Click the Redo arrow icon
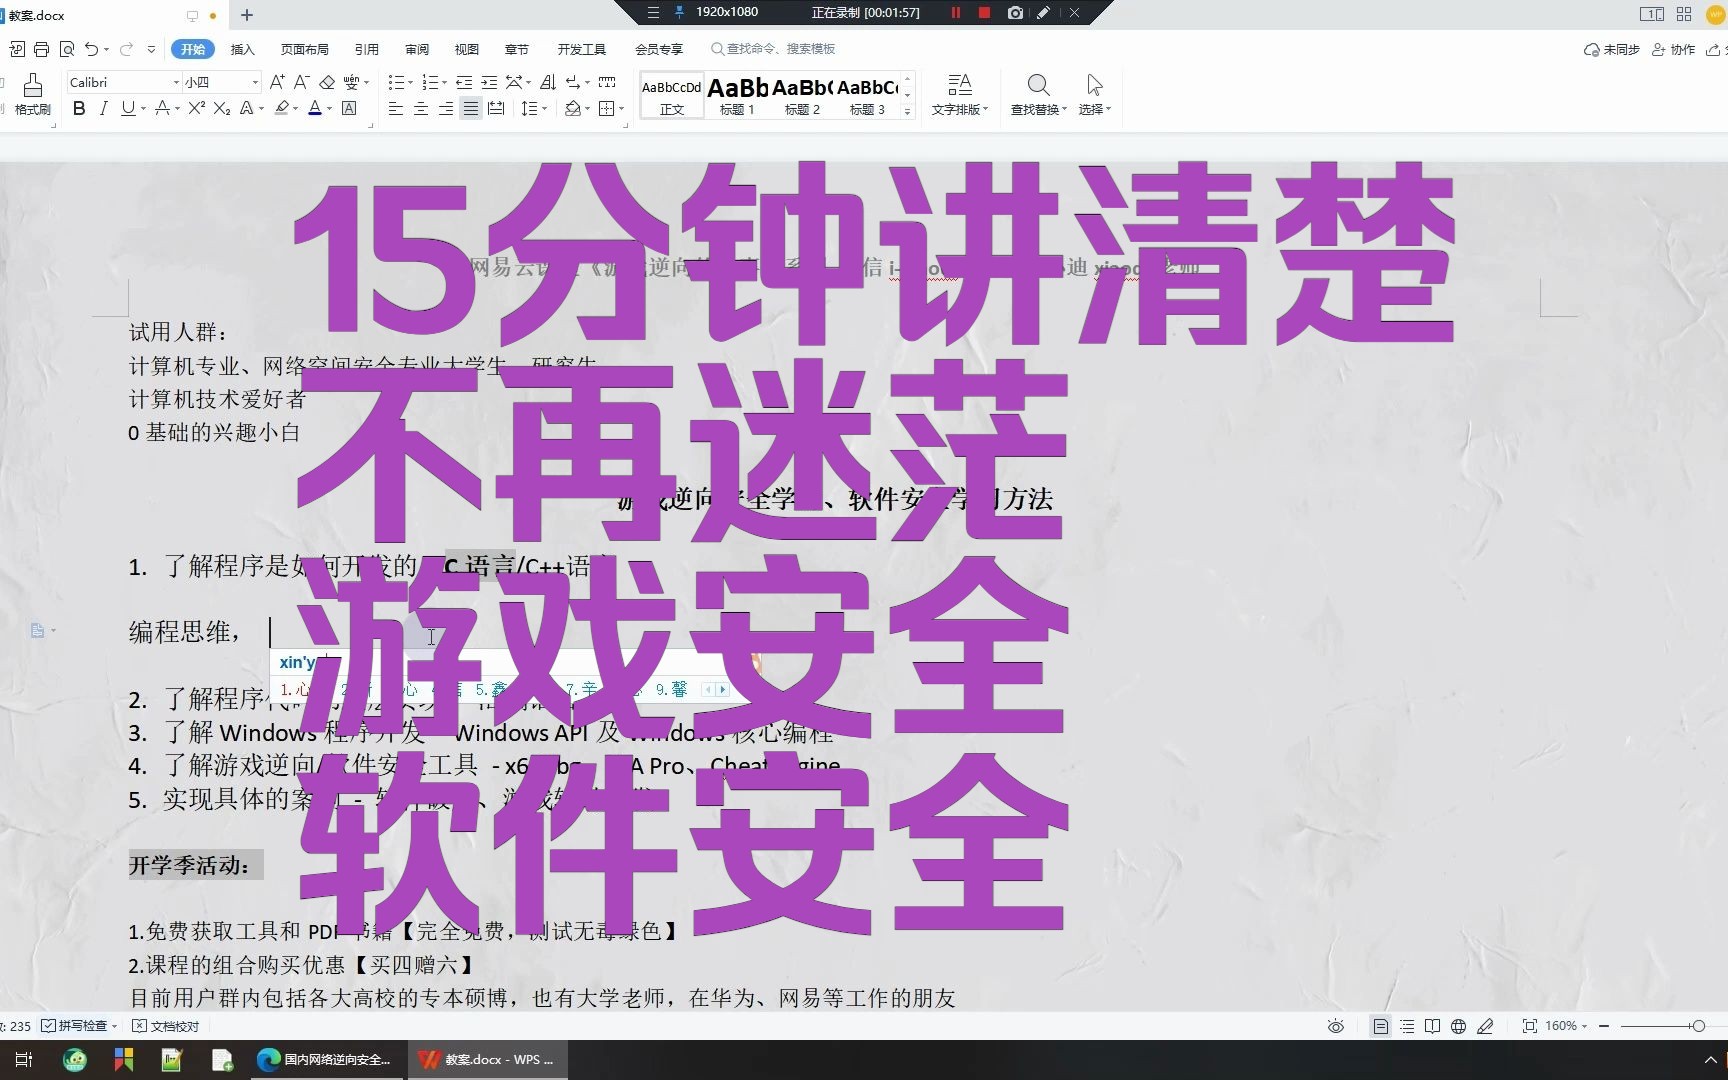 pyautogui.click(x=126, y=49)
